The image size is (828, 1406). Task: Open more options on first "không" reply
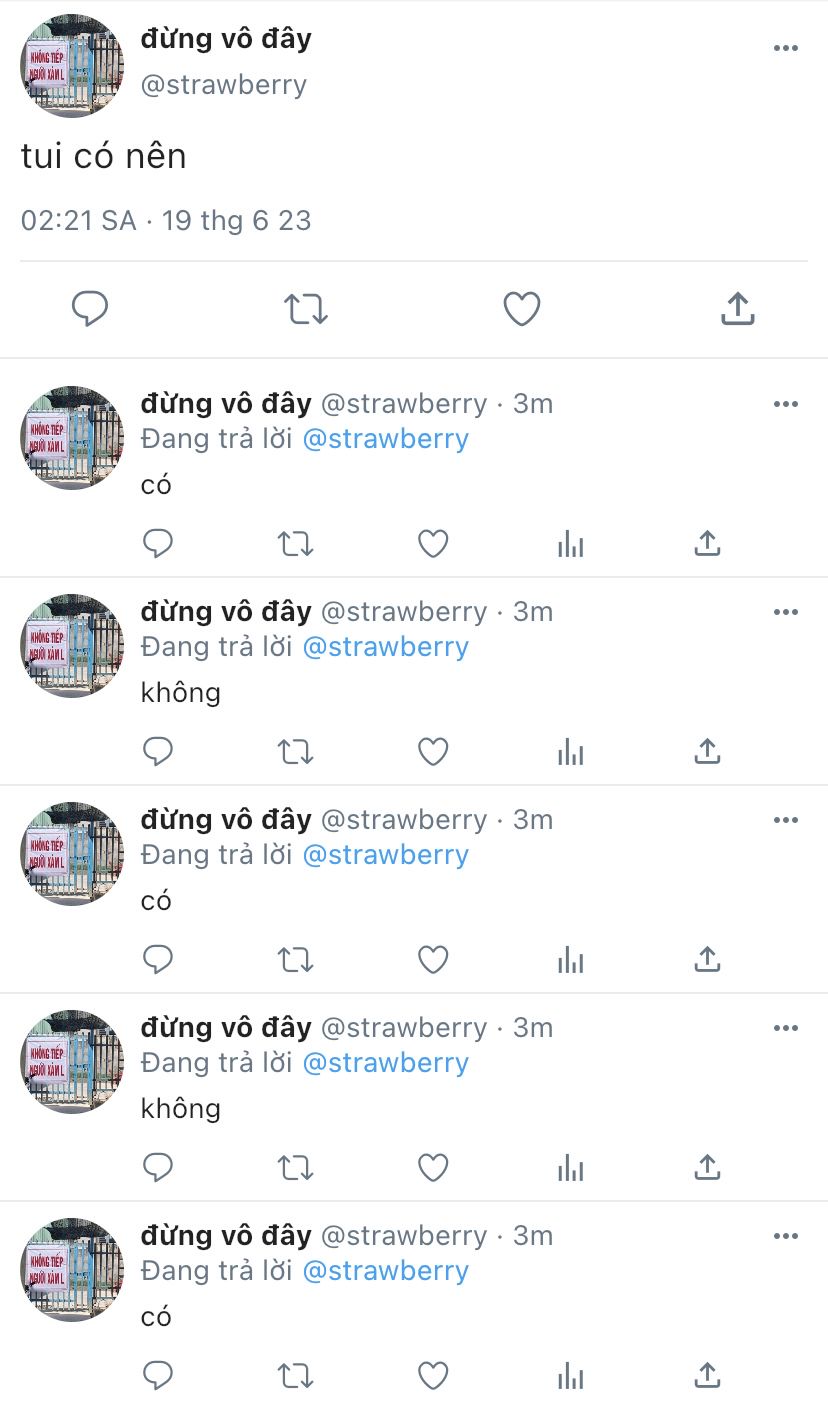tap(786, 612)
